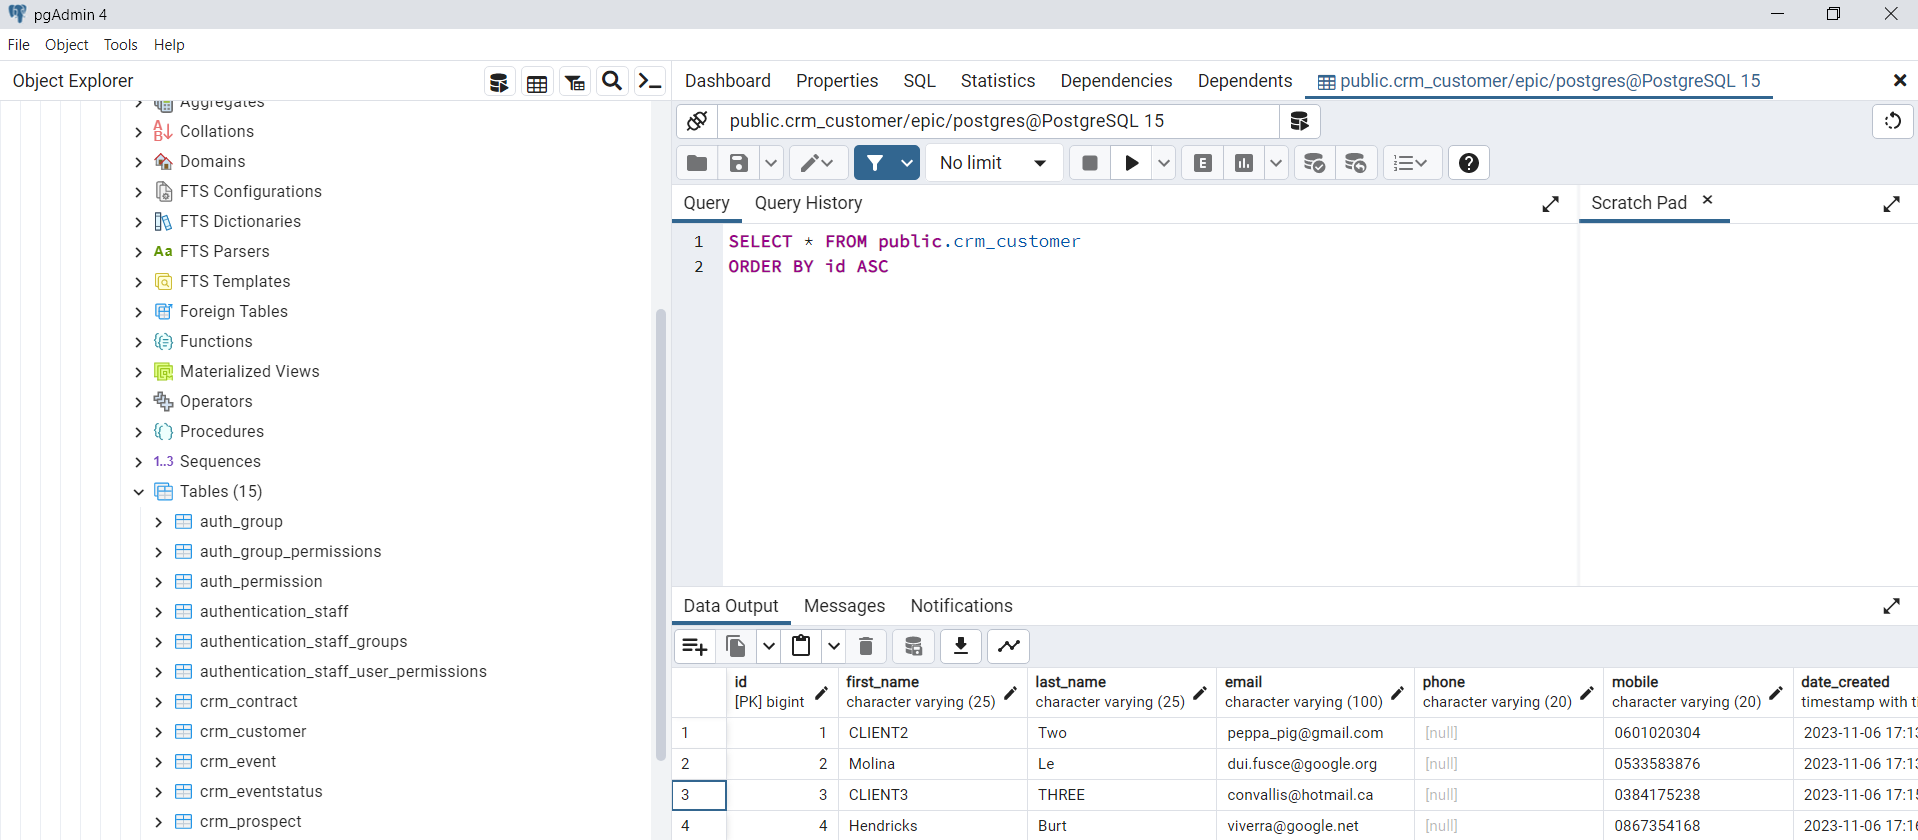The image size is (1918, 840).
Task: Click the Add Row icon in Data Output
Action: point(695,646)
